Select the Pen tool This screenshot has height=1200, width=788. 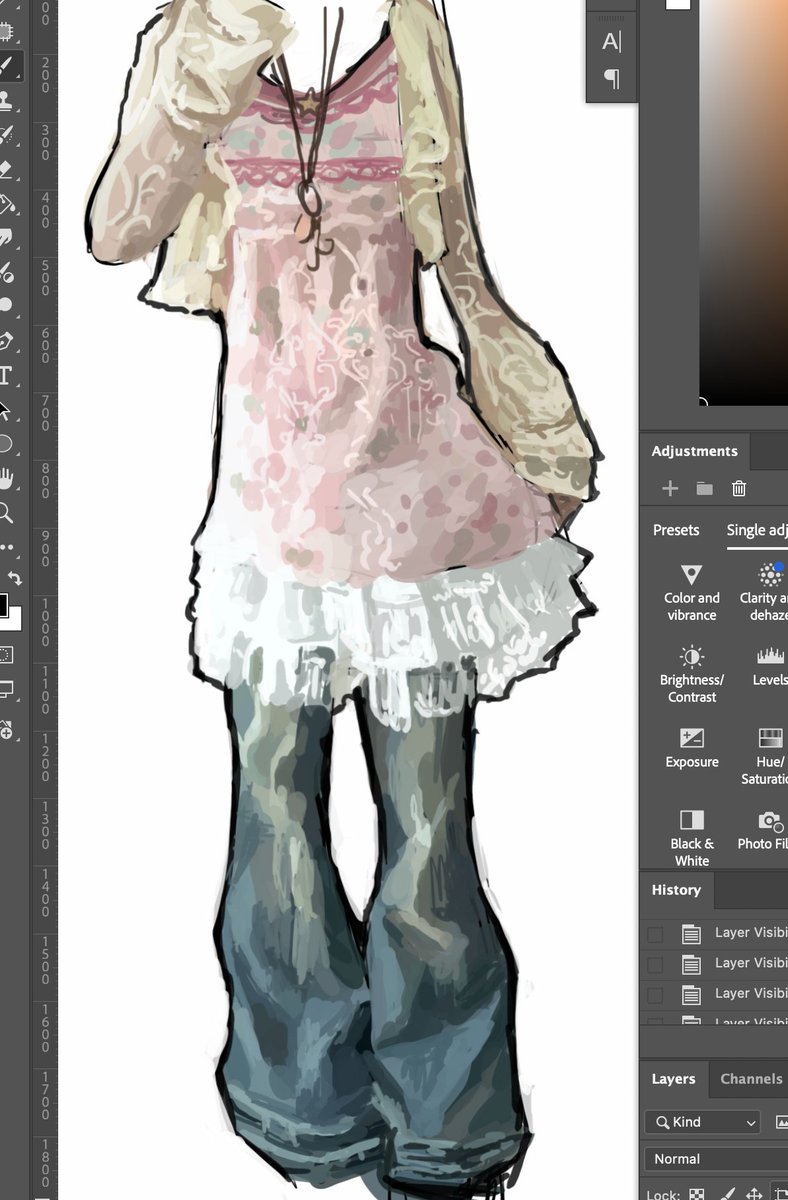(x=6, y=341)
